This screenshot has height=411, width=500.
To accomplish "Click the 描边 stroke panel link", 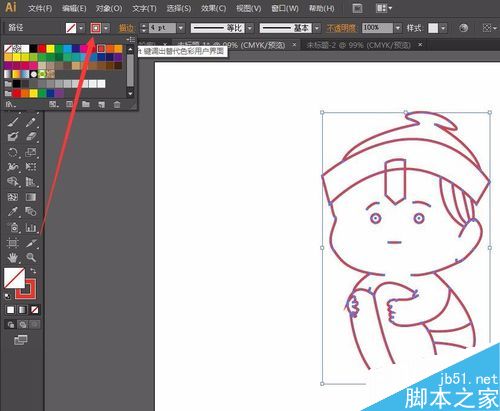I will click(126, 28).
